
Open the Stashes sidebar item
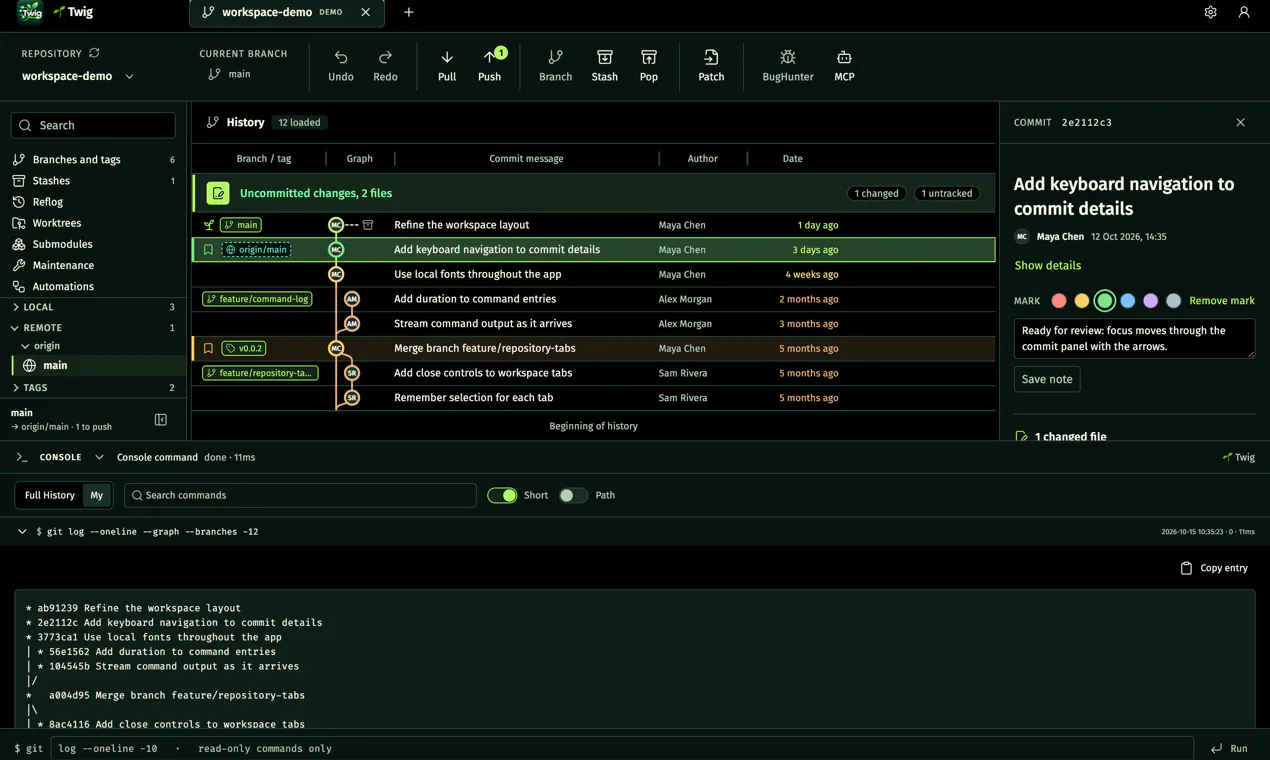click(x=93, y=181)
